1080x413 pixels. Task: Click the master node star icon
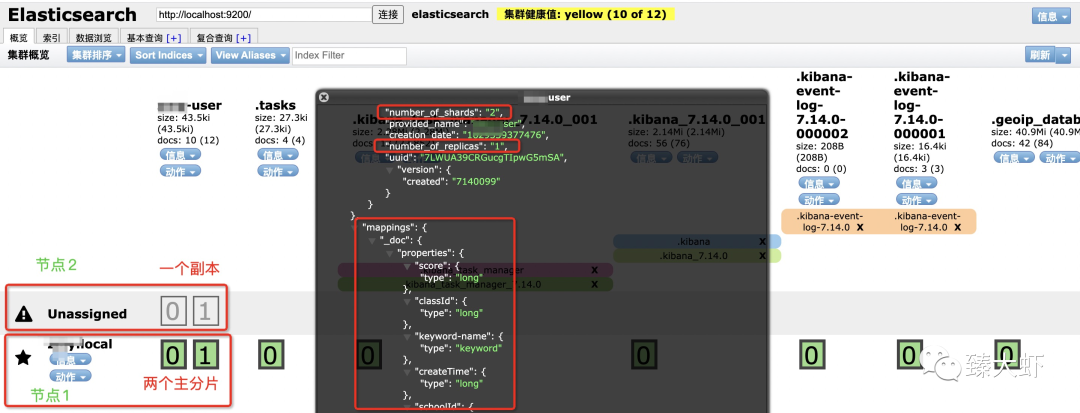point(23,357)
